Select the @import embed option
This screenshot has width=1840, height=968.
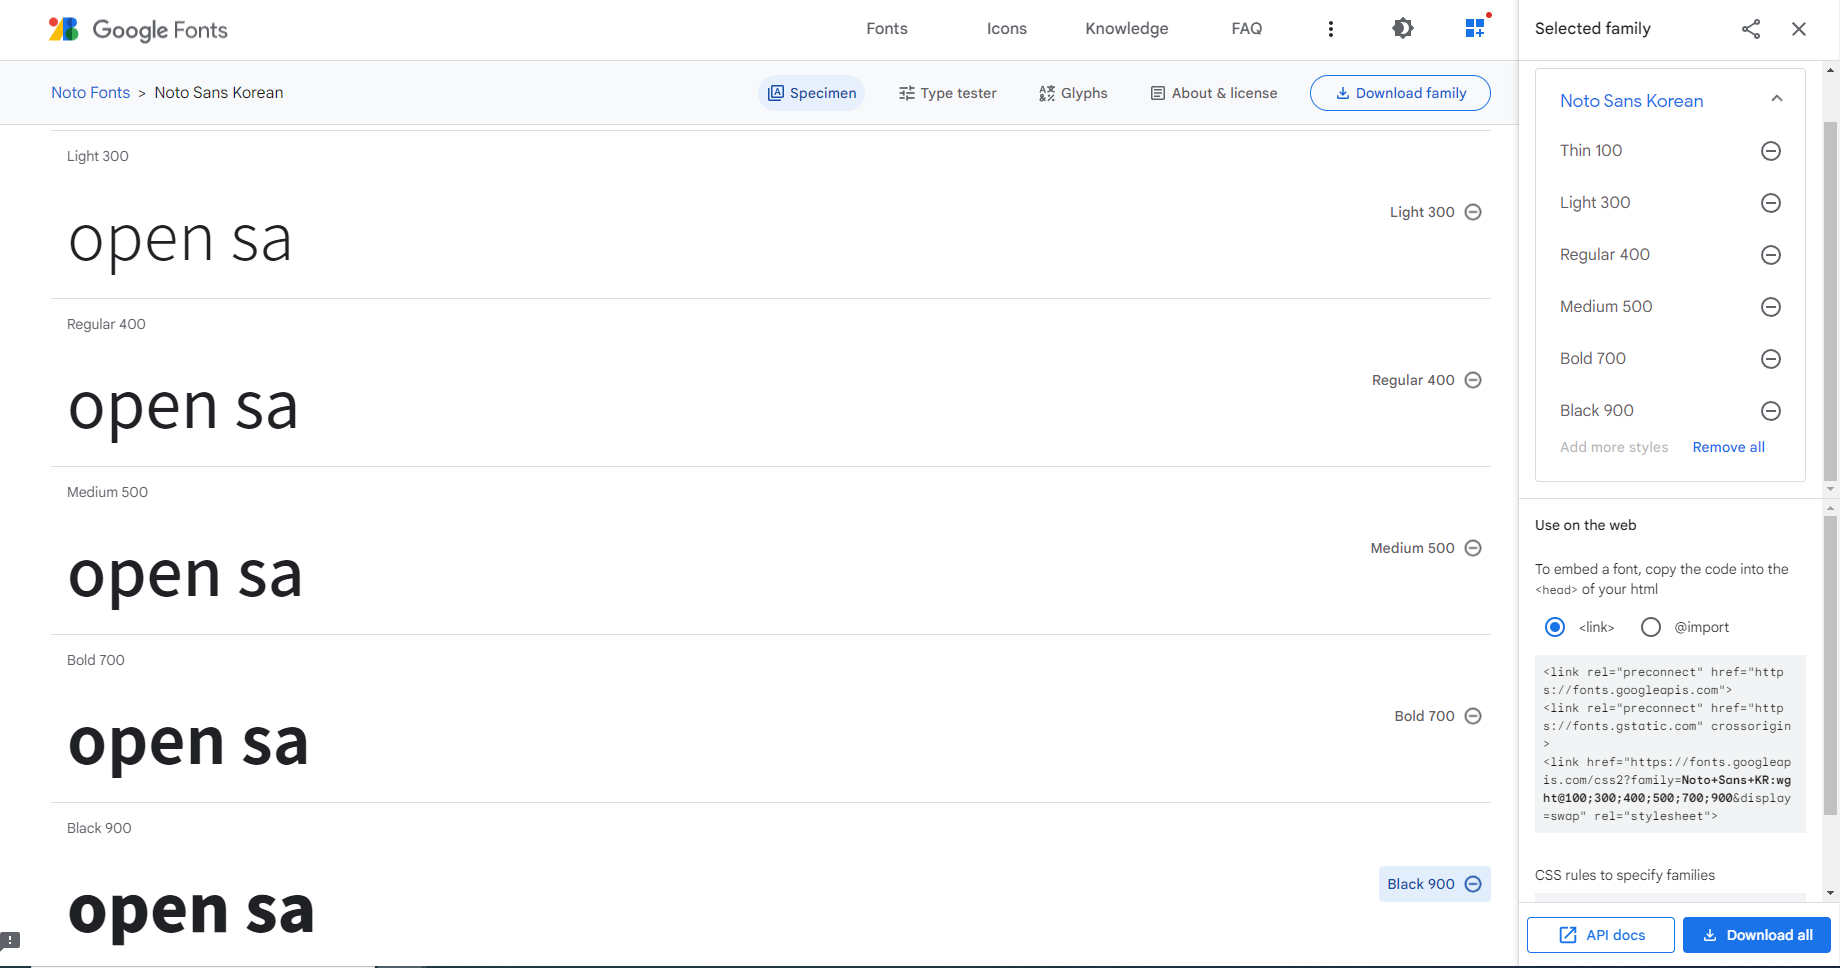(x=1651, y=627)
